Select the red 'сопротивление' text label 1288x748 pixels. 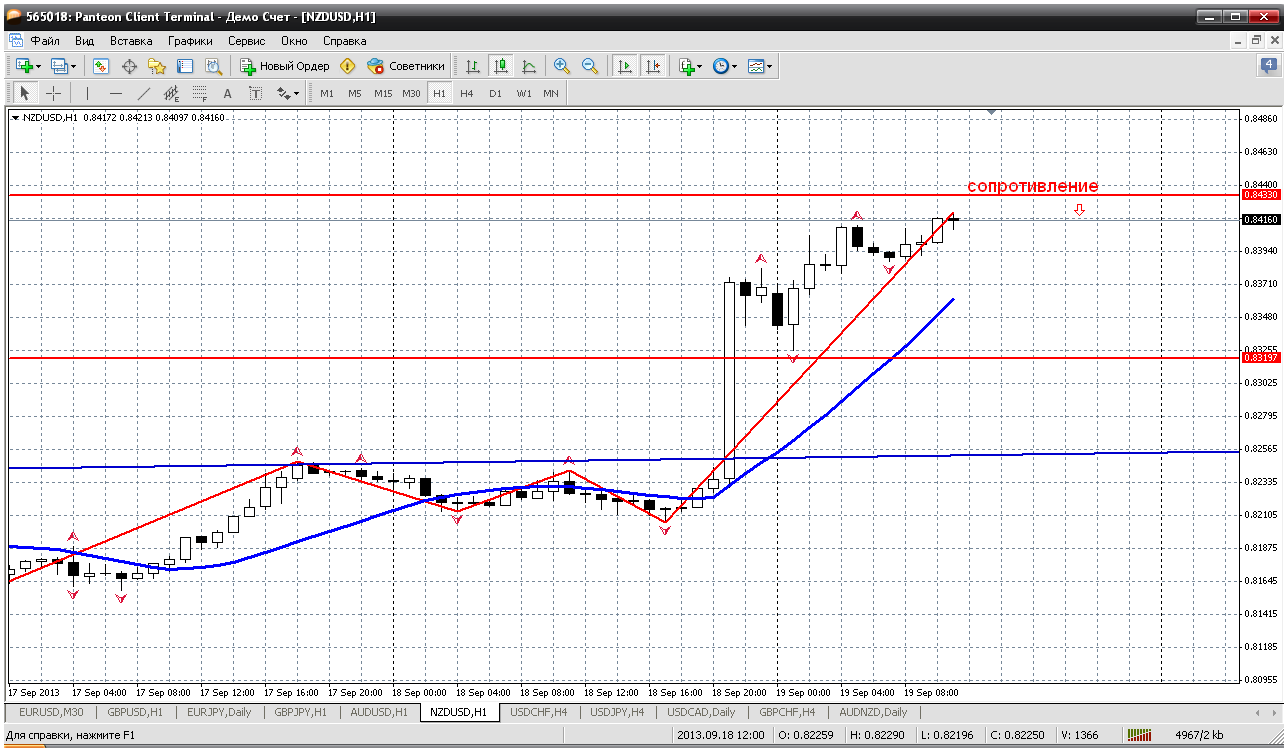(x=1032, y=186)
